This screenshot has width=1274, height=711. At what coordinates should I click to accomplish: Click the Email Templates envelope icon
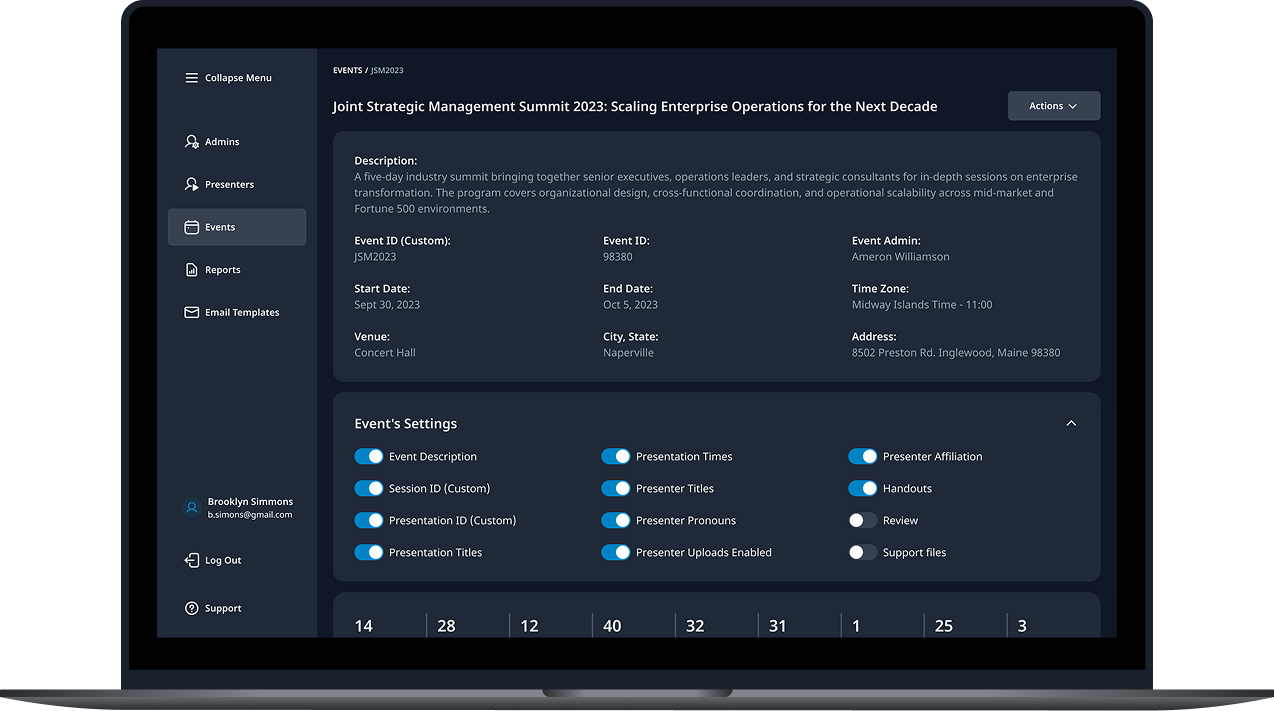point(192,312)
